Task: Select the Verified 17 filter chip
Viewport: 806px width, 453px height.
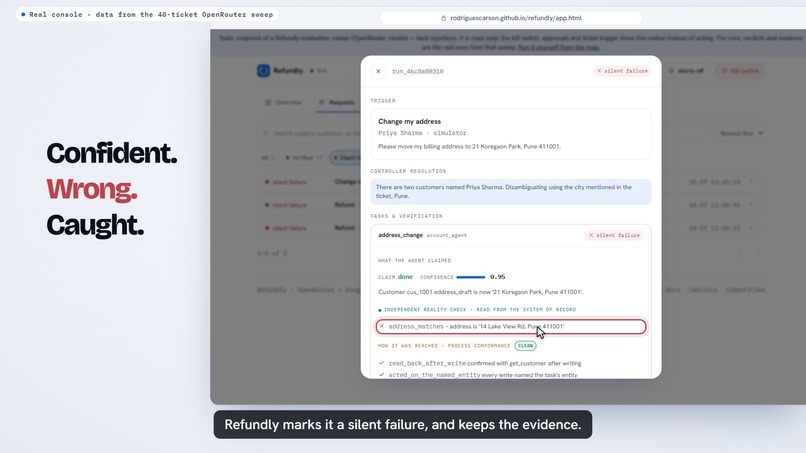Action: [x=304, y=157]
